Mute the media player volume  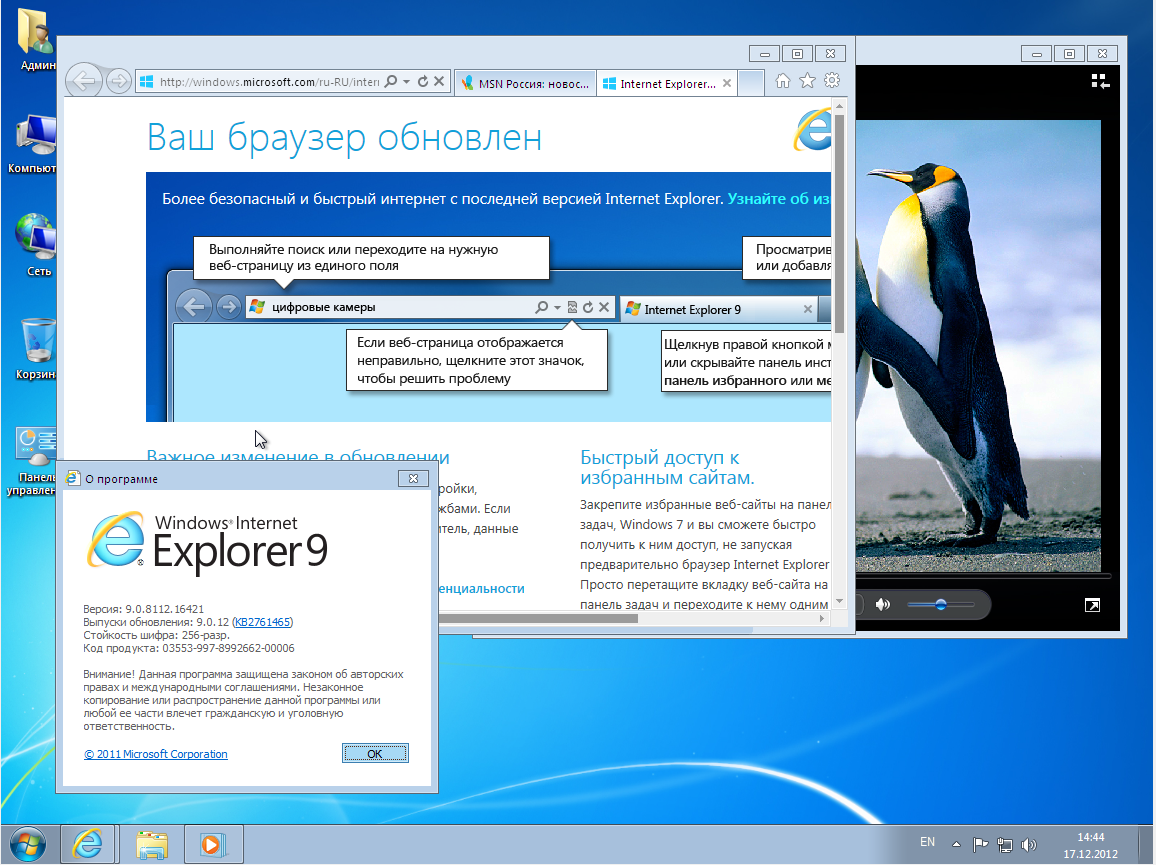882,605
